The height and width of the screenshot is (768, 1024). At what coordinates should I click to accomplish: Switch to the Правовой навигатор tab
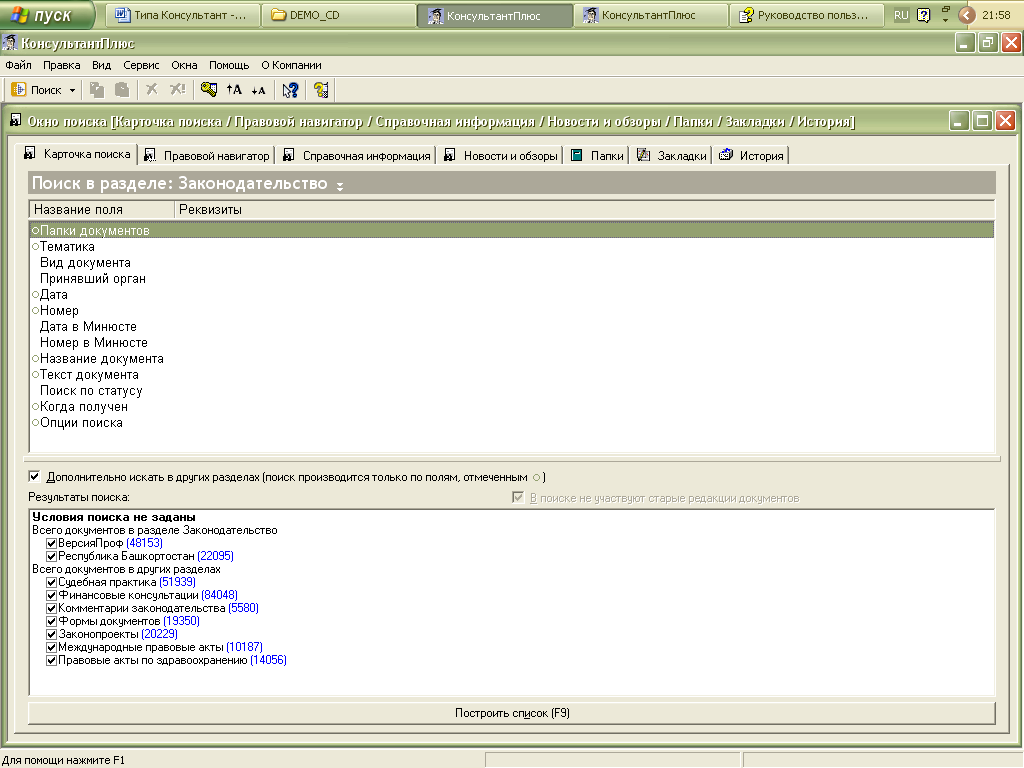click(x=207, y=155)
